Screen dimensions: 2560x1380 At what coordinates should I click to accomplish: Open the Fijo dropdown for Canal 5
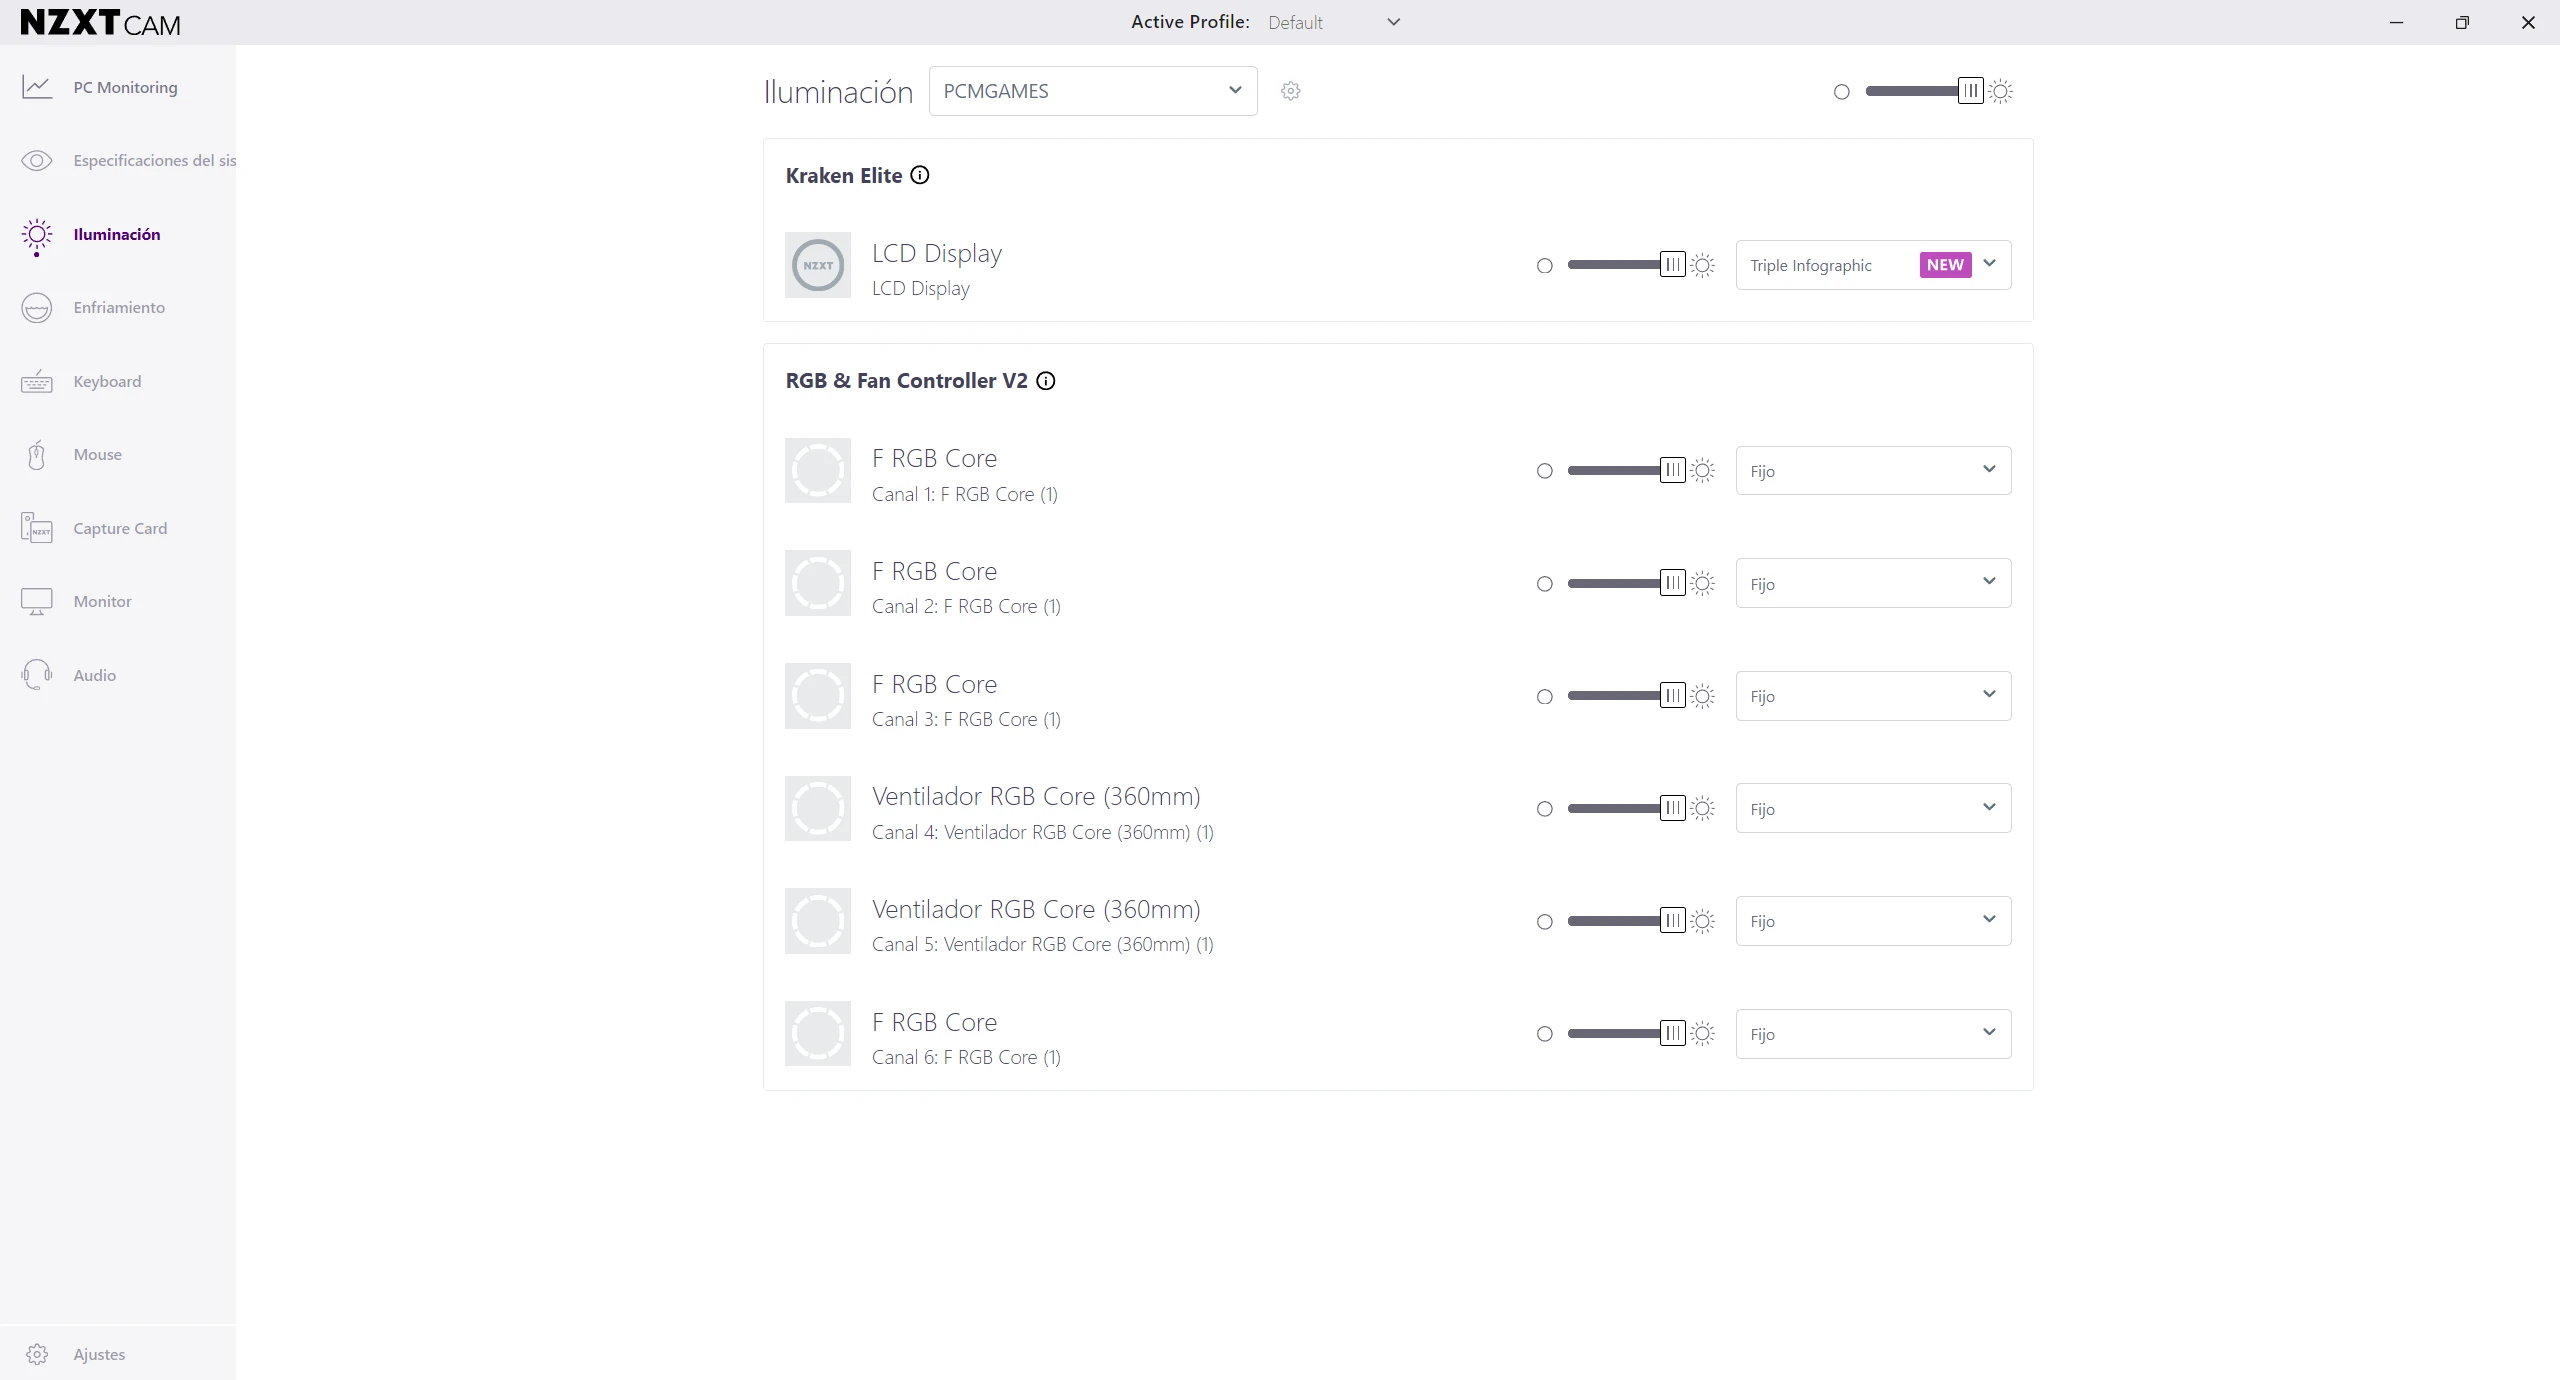1873,921
